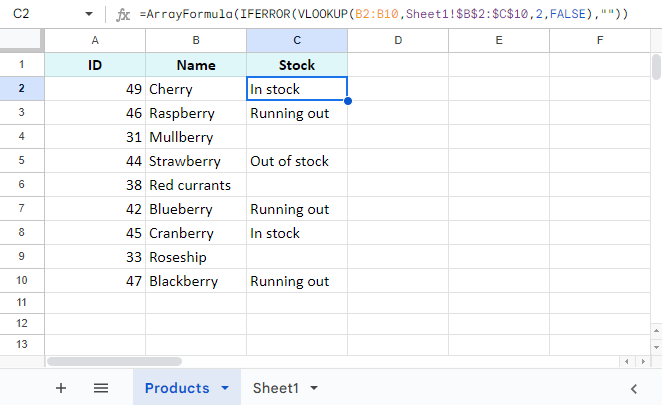Click the horizontal scrollbar thumb

tap(114, 362)
